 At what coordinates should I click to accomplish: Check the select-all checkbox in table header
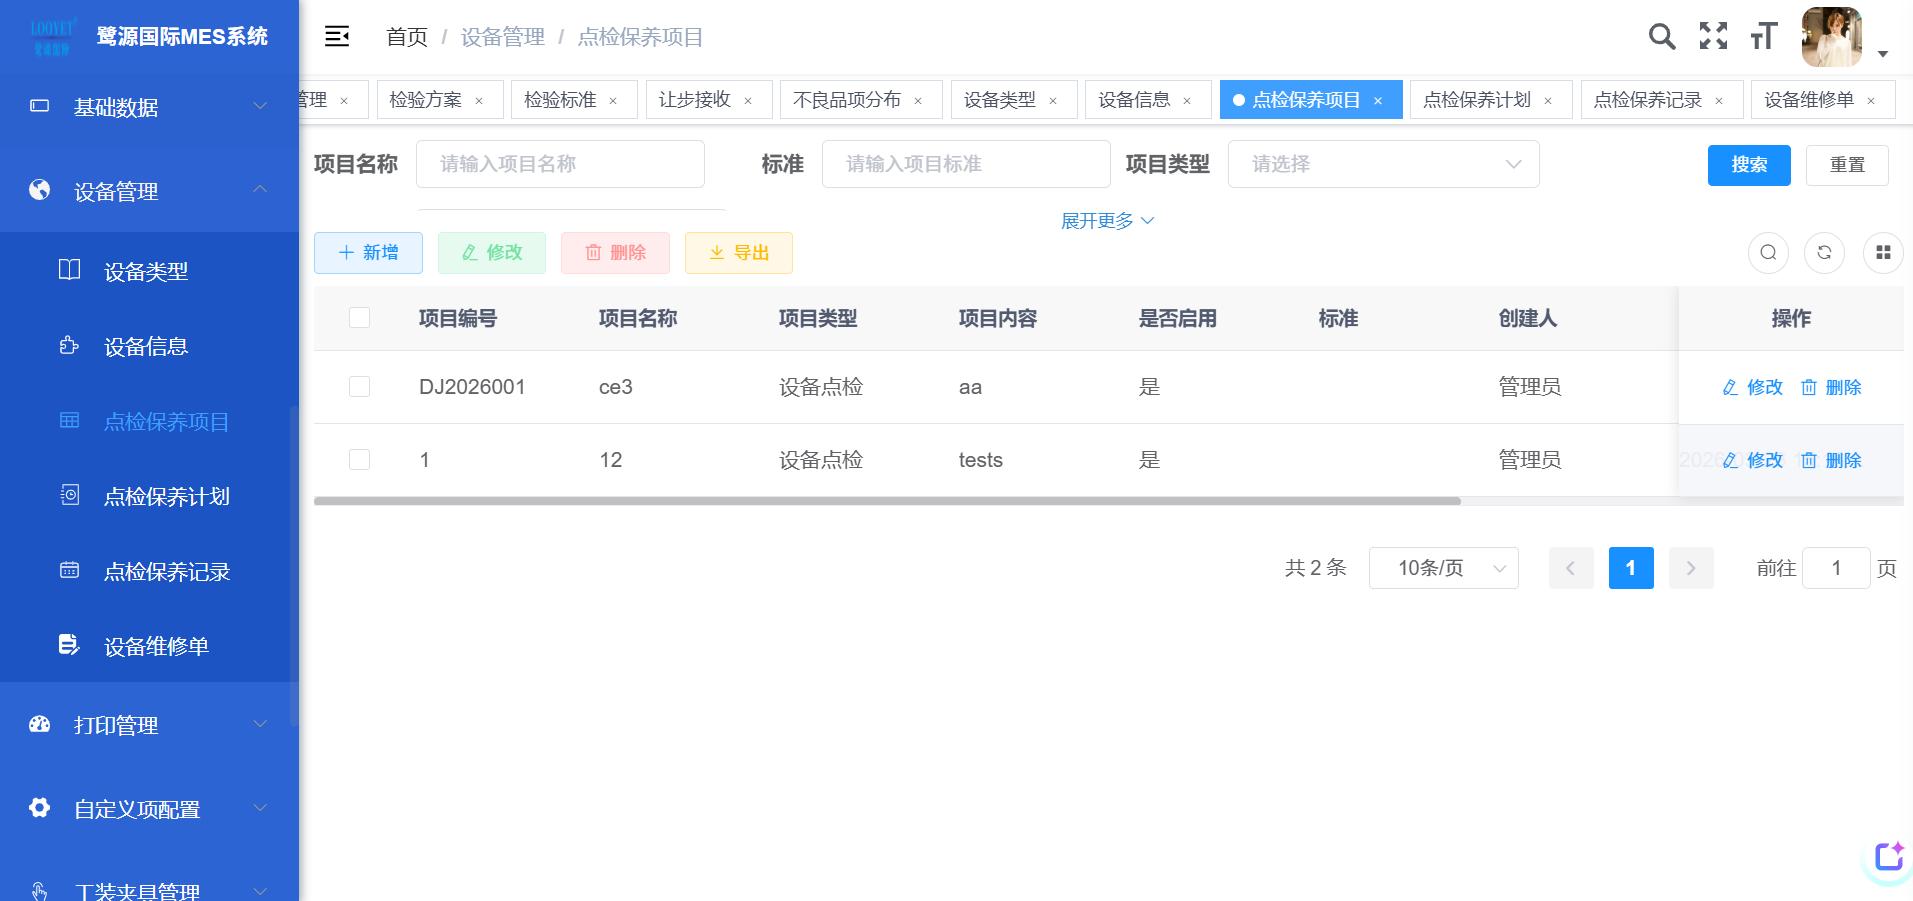click(359, 318)
